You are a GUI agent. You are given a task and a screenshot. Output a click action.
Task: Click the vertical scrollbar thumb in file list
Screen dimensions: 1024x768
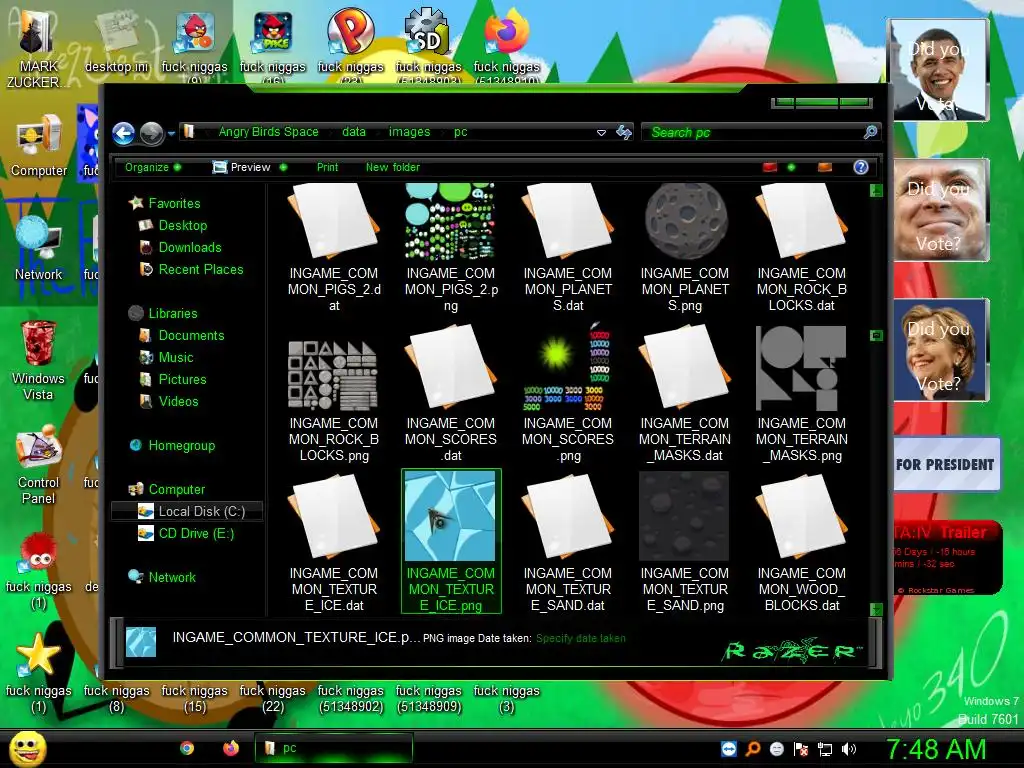[876, 336]
